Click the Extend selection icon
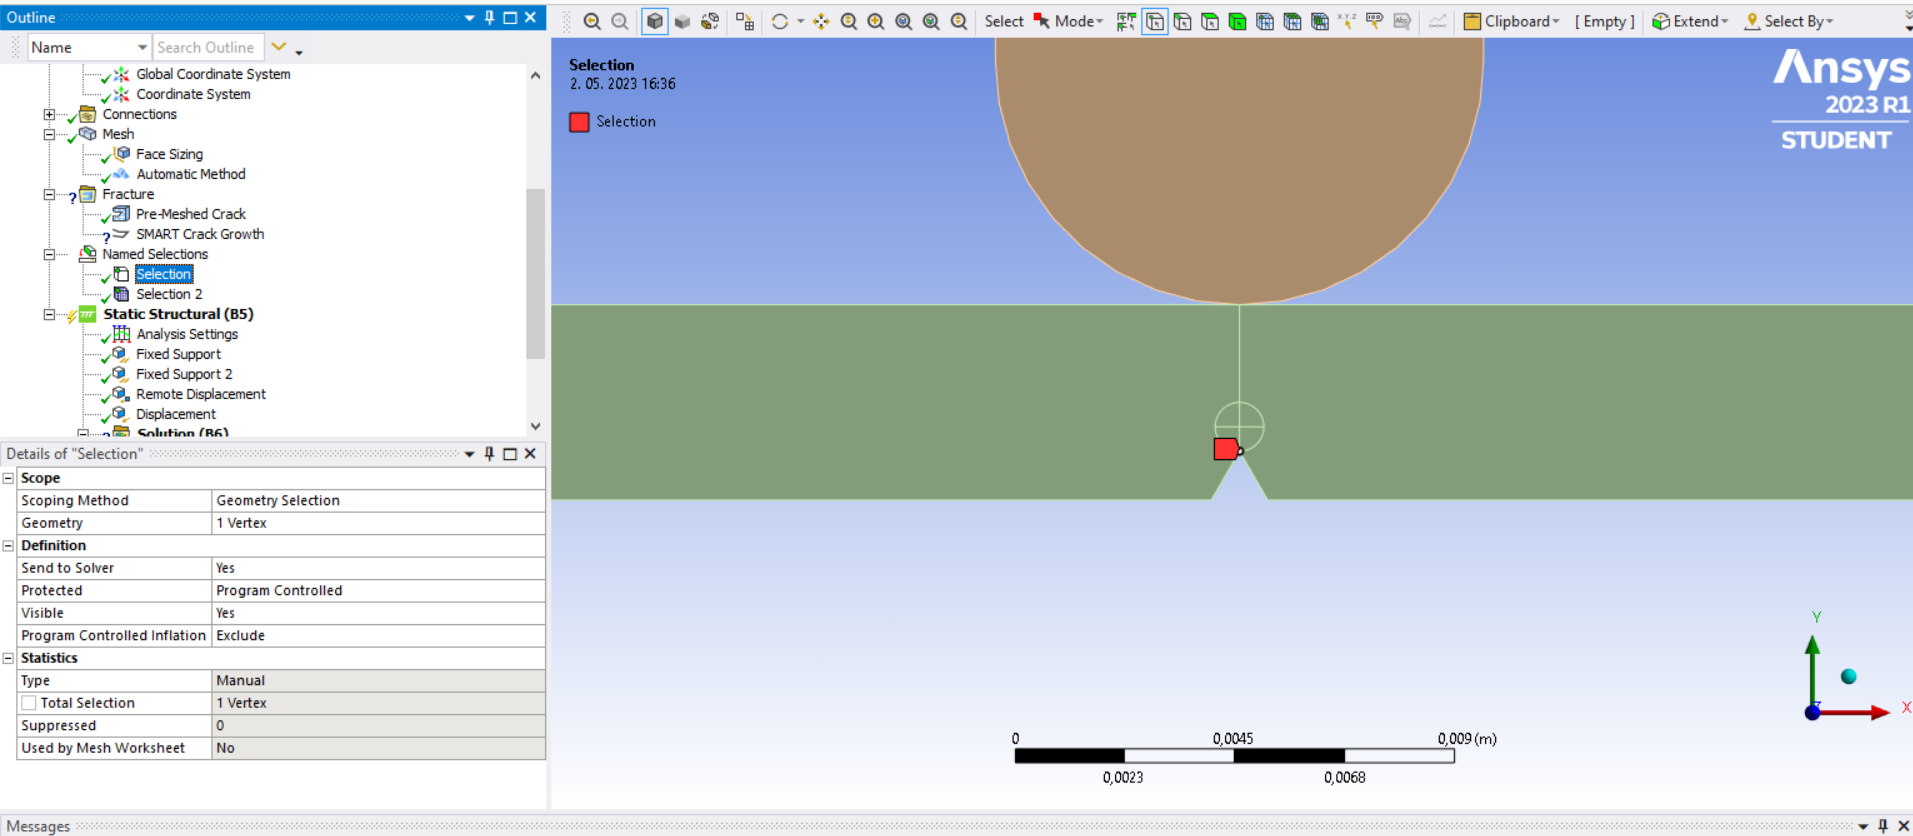Viewport: 1913px width, 836px height. tap(1661, 21)
